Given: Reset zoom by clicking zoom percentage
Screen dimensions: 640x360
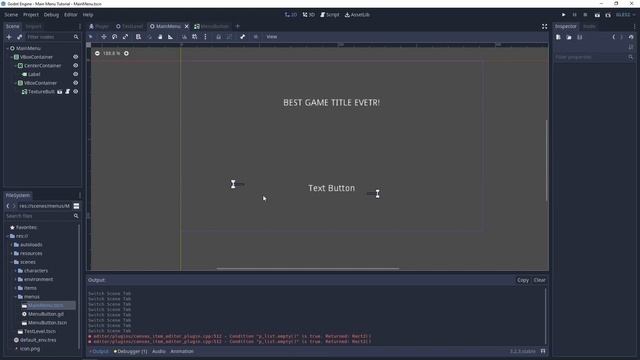Looking at the screenshot, I should point(111,53).
